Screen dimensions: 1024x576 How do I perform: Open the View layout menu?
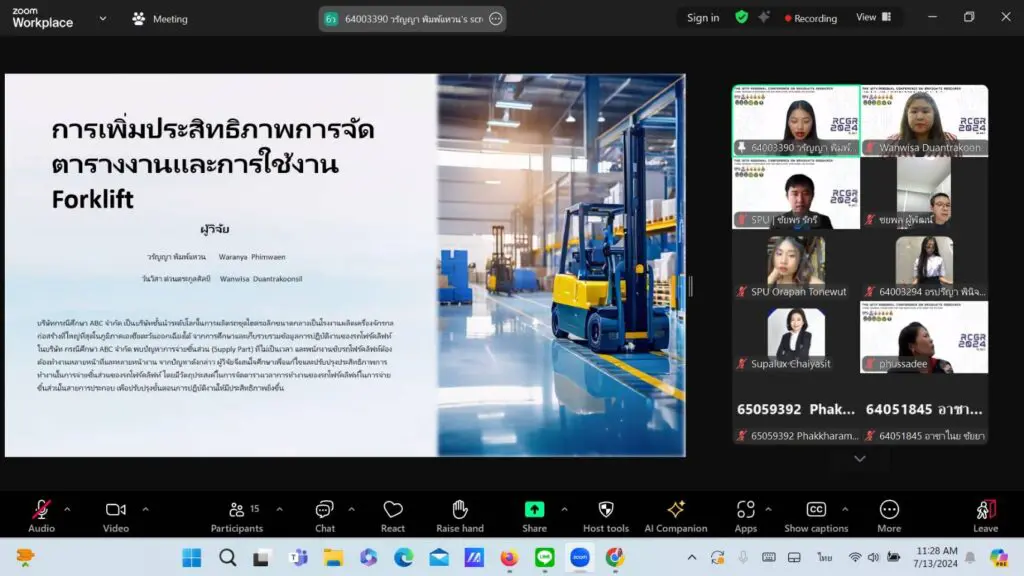873,18
